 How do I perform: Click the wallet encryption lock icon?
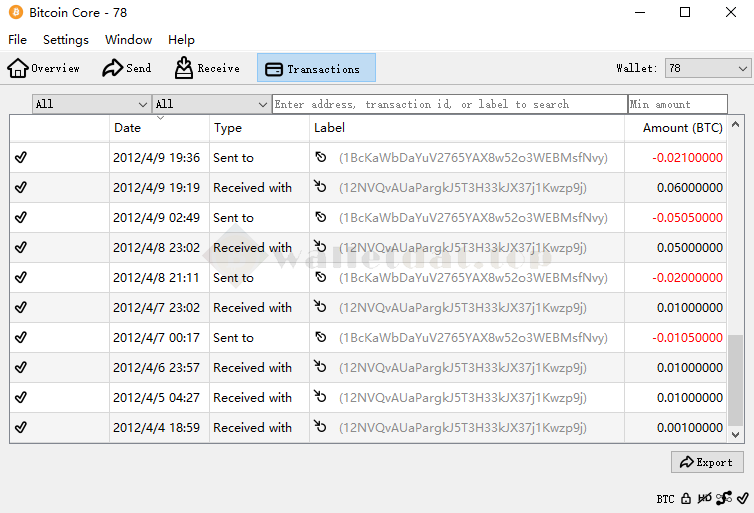(x=686, y=498)
